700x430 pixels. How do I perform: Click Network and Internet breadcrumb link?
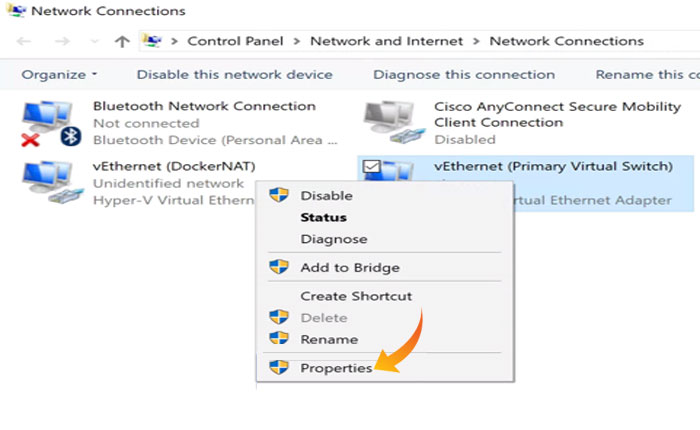coord(387,41)
